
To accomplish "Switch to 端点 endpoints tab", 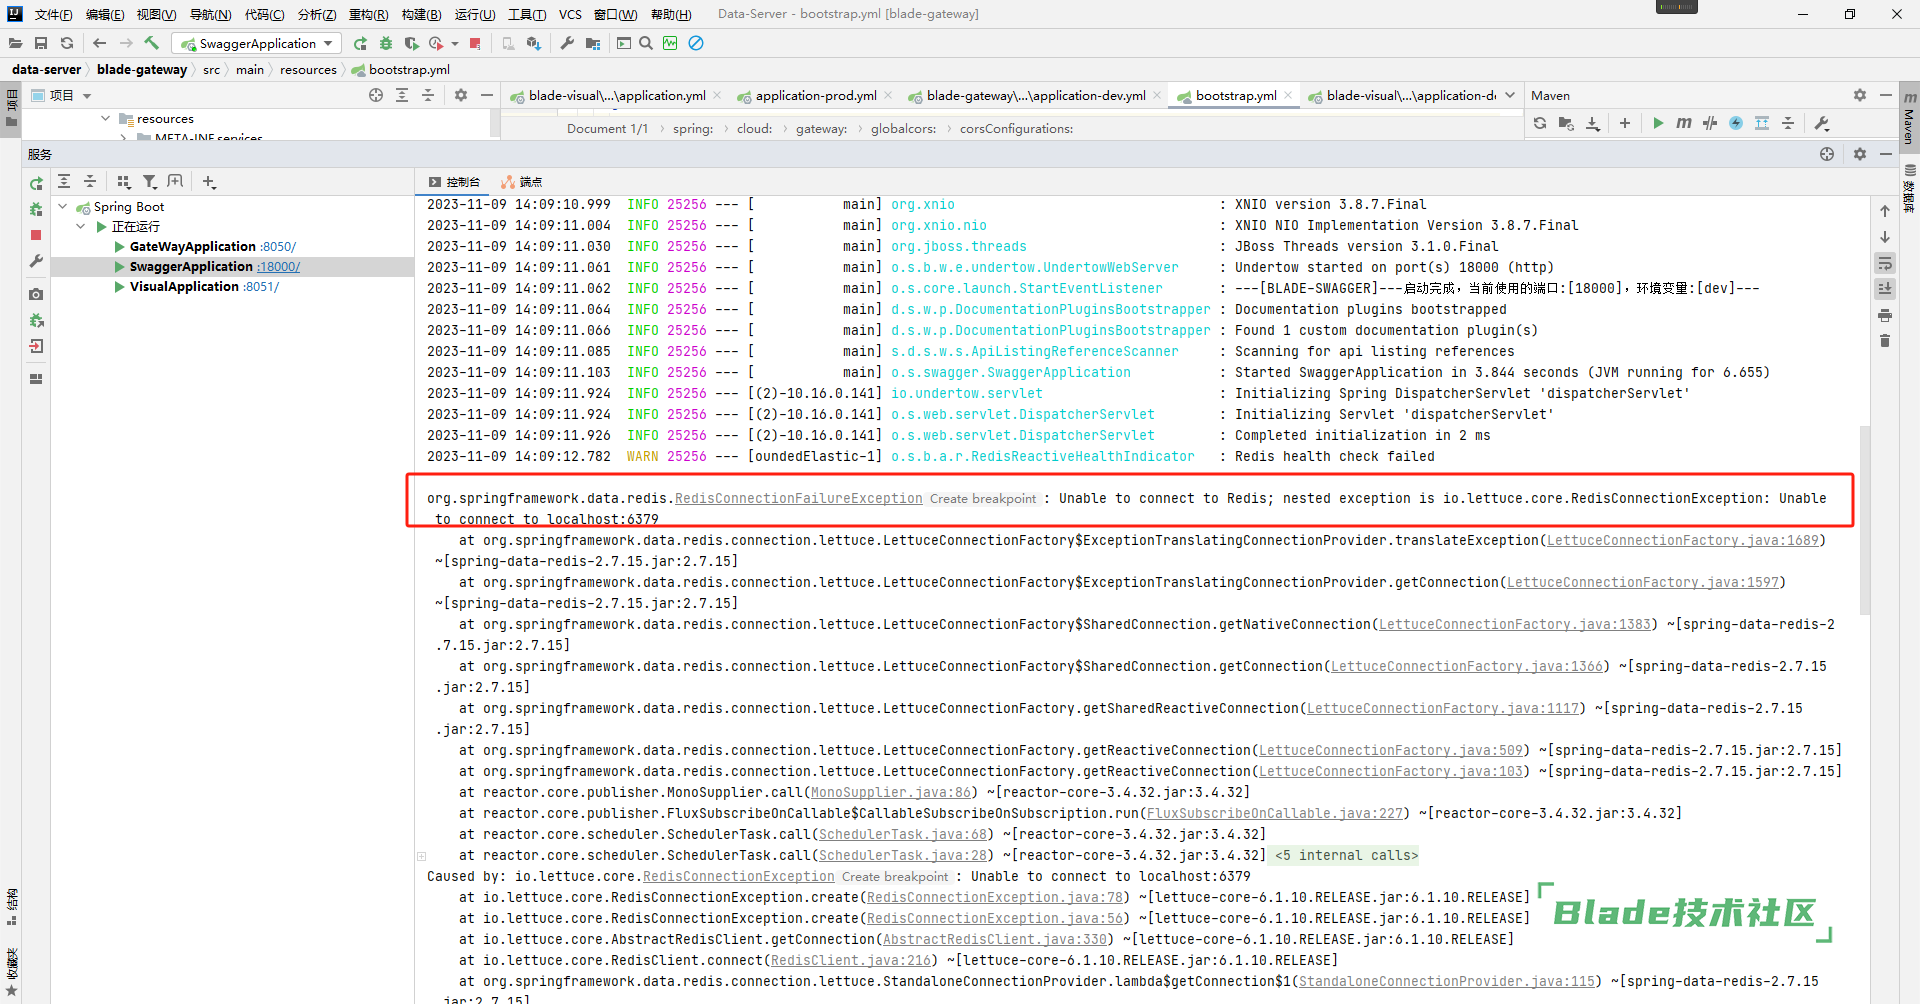I will (521, 182).
